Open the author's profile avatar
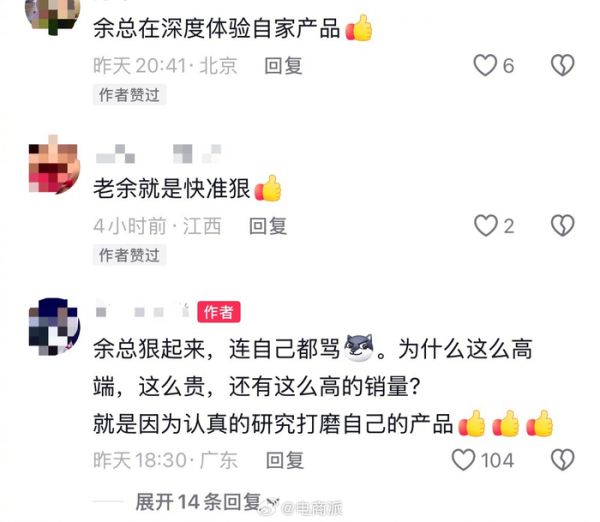600x522 pixels. (x=54, y=326)
